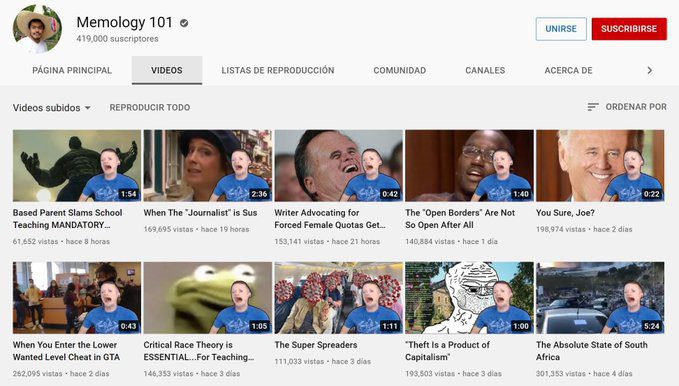The image size is (679, 386).
Task: Click the verified checkmark badge
Action: (184, 23)
